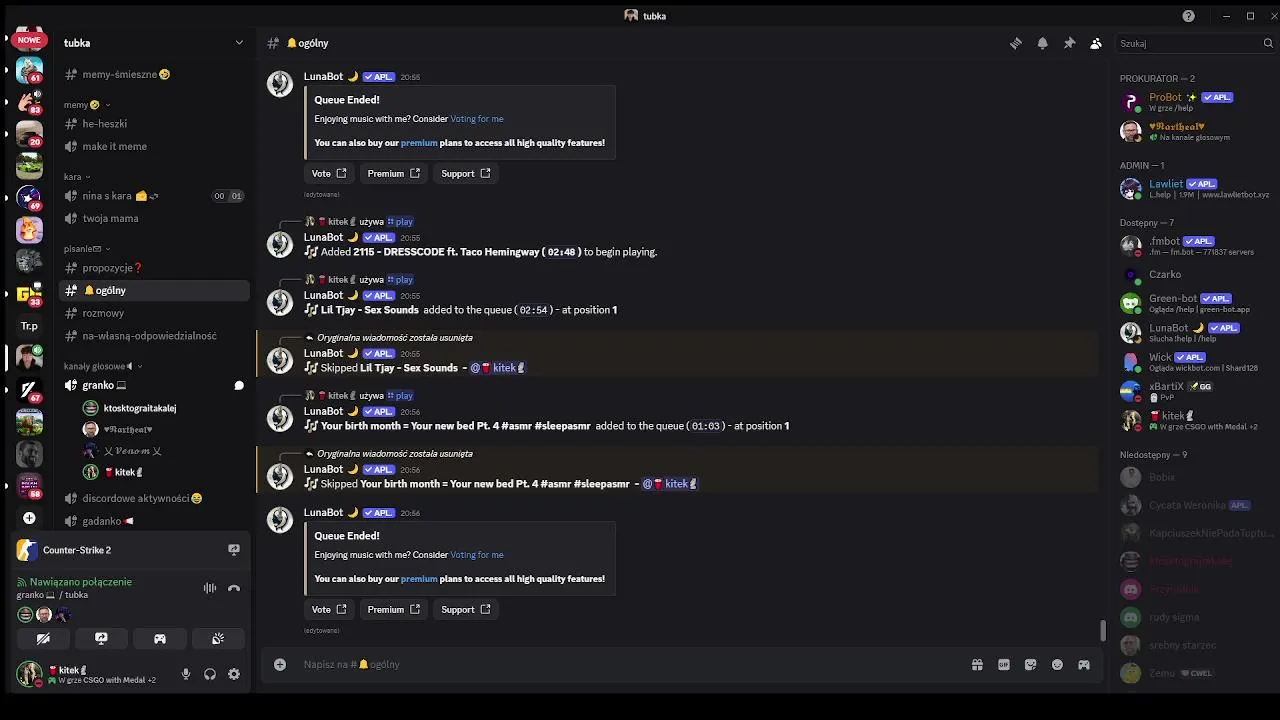Image resolution: width=1280 pixels, height=720 pixels.
Task: Follow the premium link in top embed
Action: coord(419,143)
